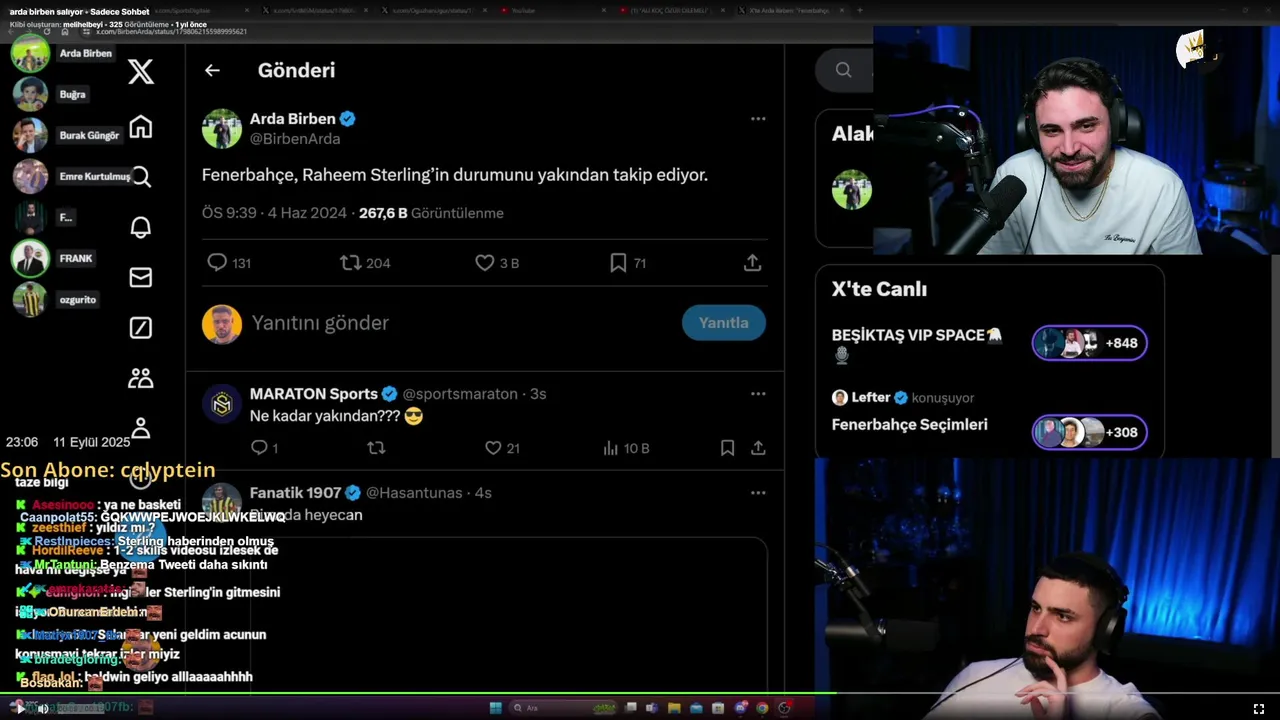Open Arda Birben's profile avatar on post
Screen dimensions: 1280x720
(x=222, y=128)
